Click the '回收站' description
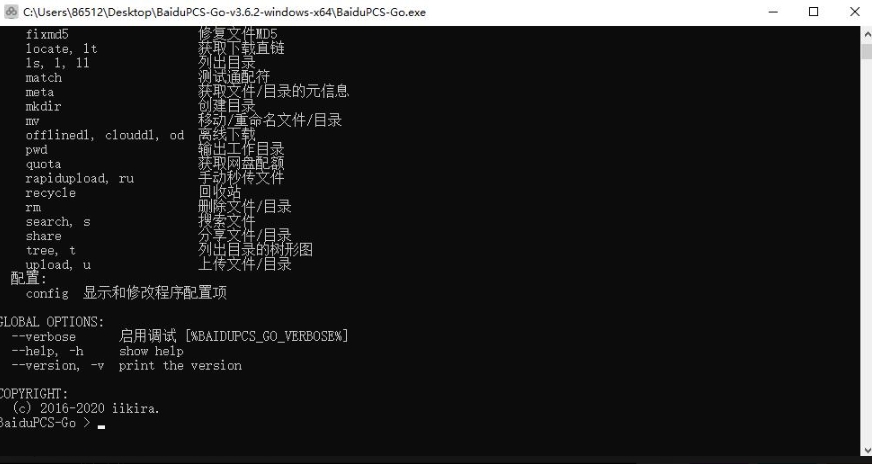This screenshot has height=464, width=872. (220, 192)
